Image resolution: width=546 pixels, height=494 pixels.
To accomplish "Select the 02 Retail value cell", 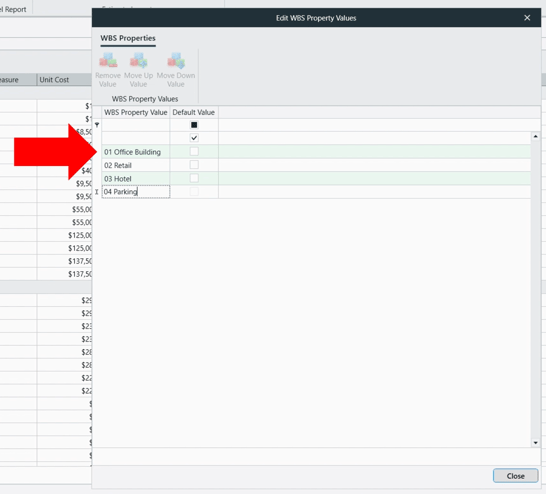I will pyautogui.click(x=136, y=165).
